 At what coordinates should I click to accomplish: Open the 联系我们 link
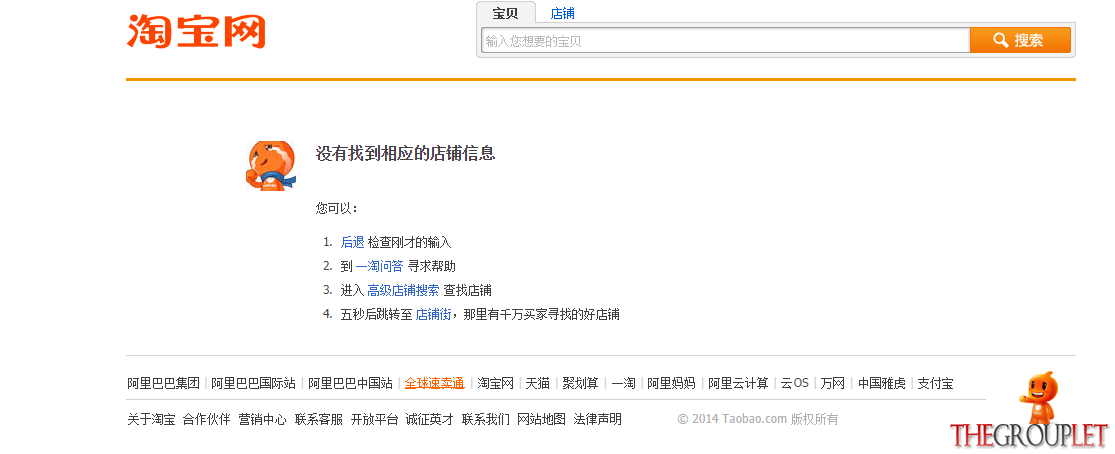(x=486, y=419)
